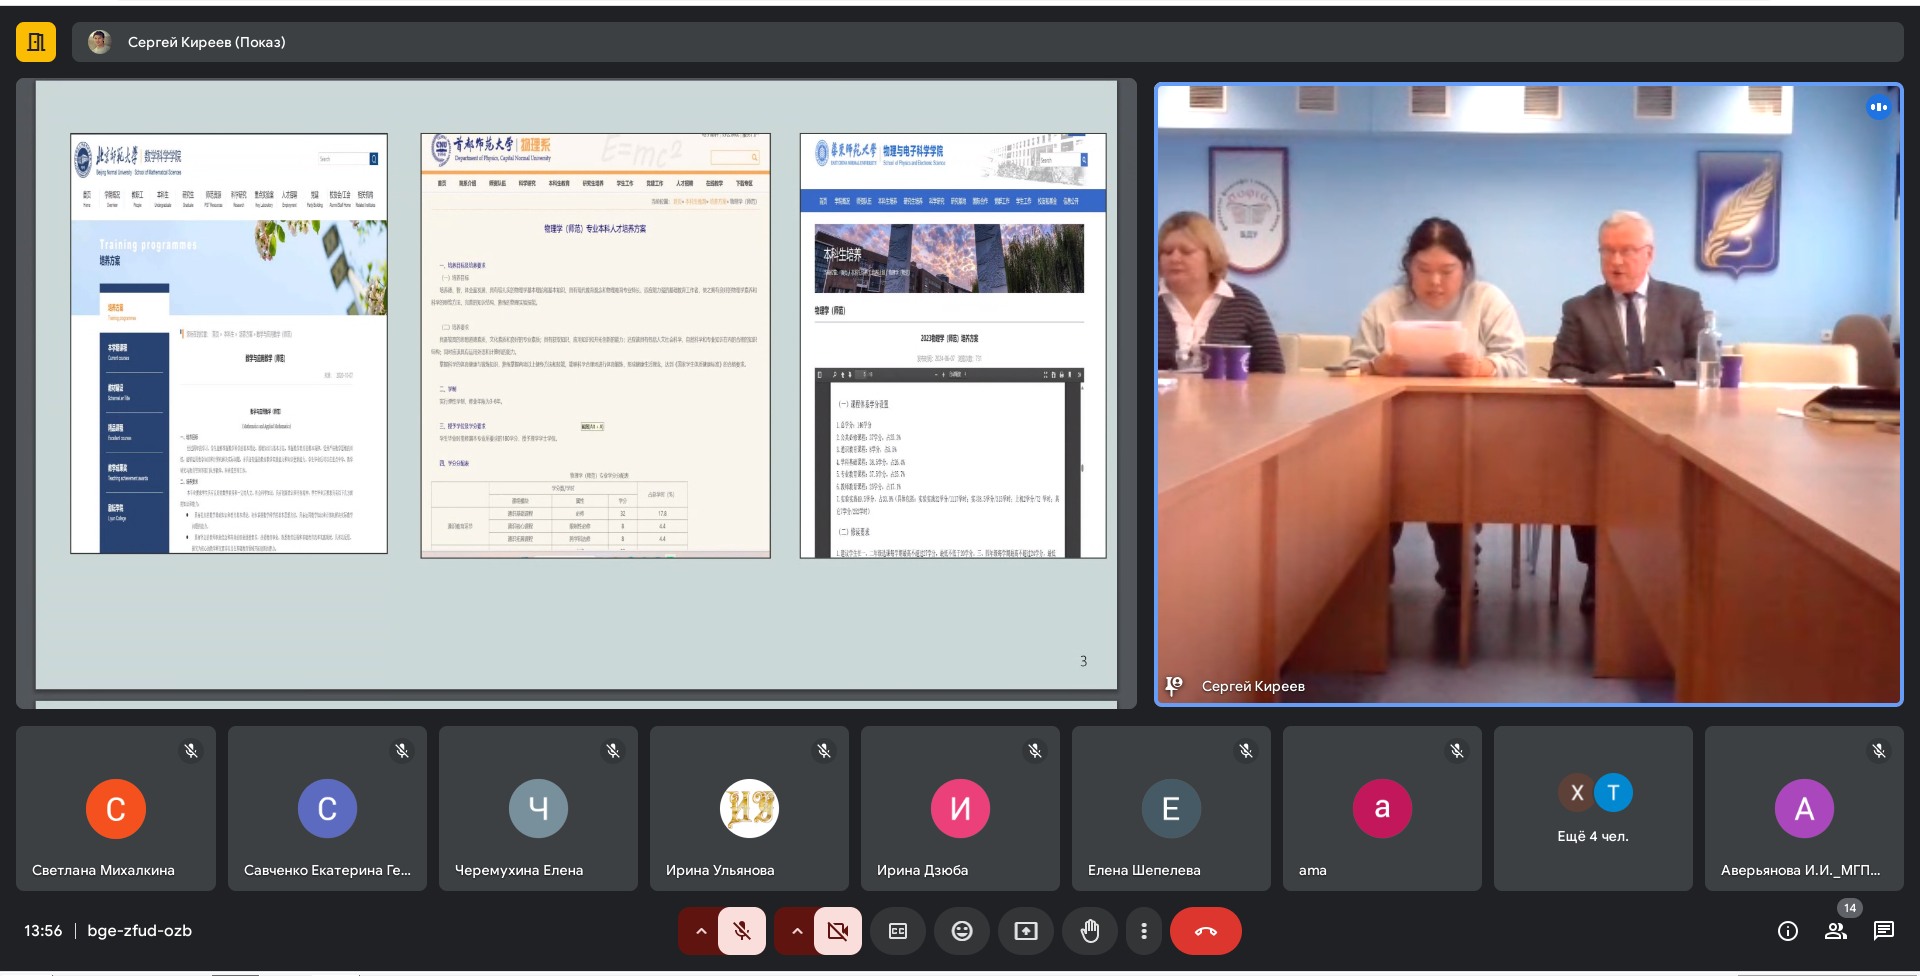
Task: Open the chat messages panel
Action: click(x=1883, y=931)
